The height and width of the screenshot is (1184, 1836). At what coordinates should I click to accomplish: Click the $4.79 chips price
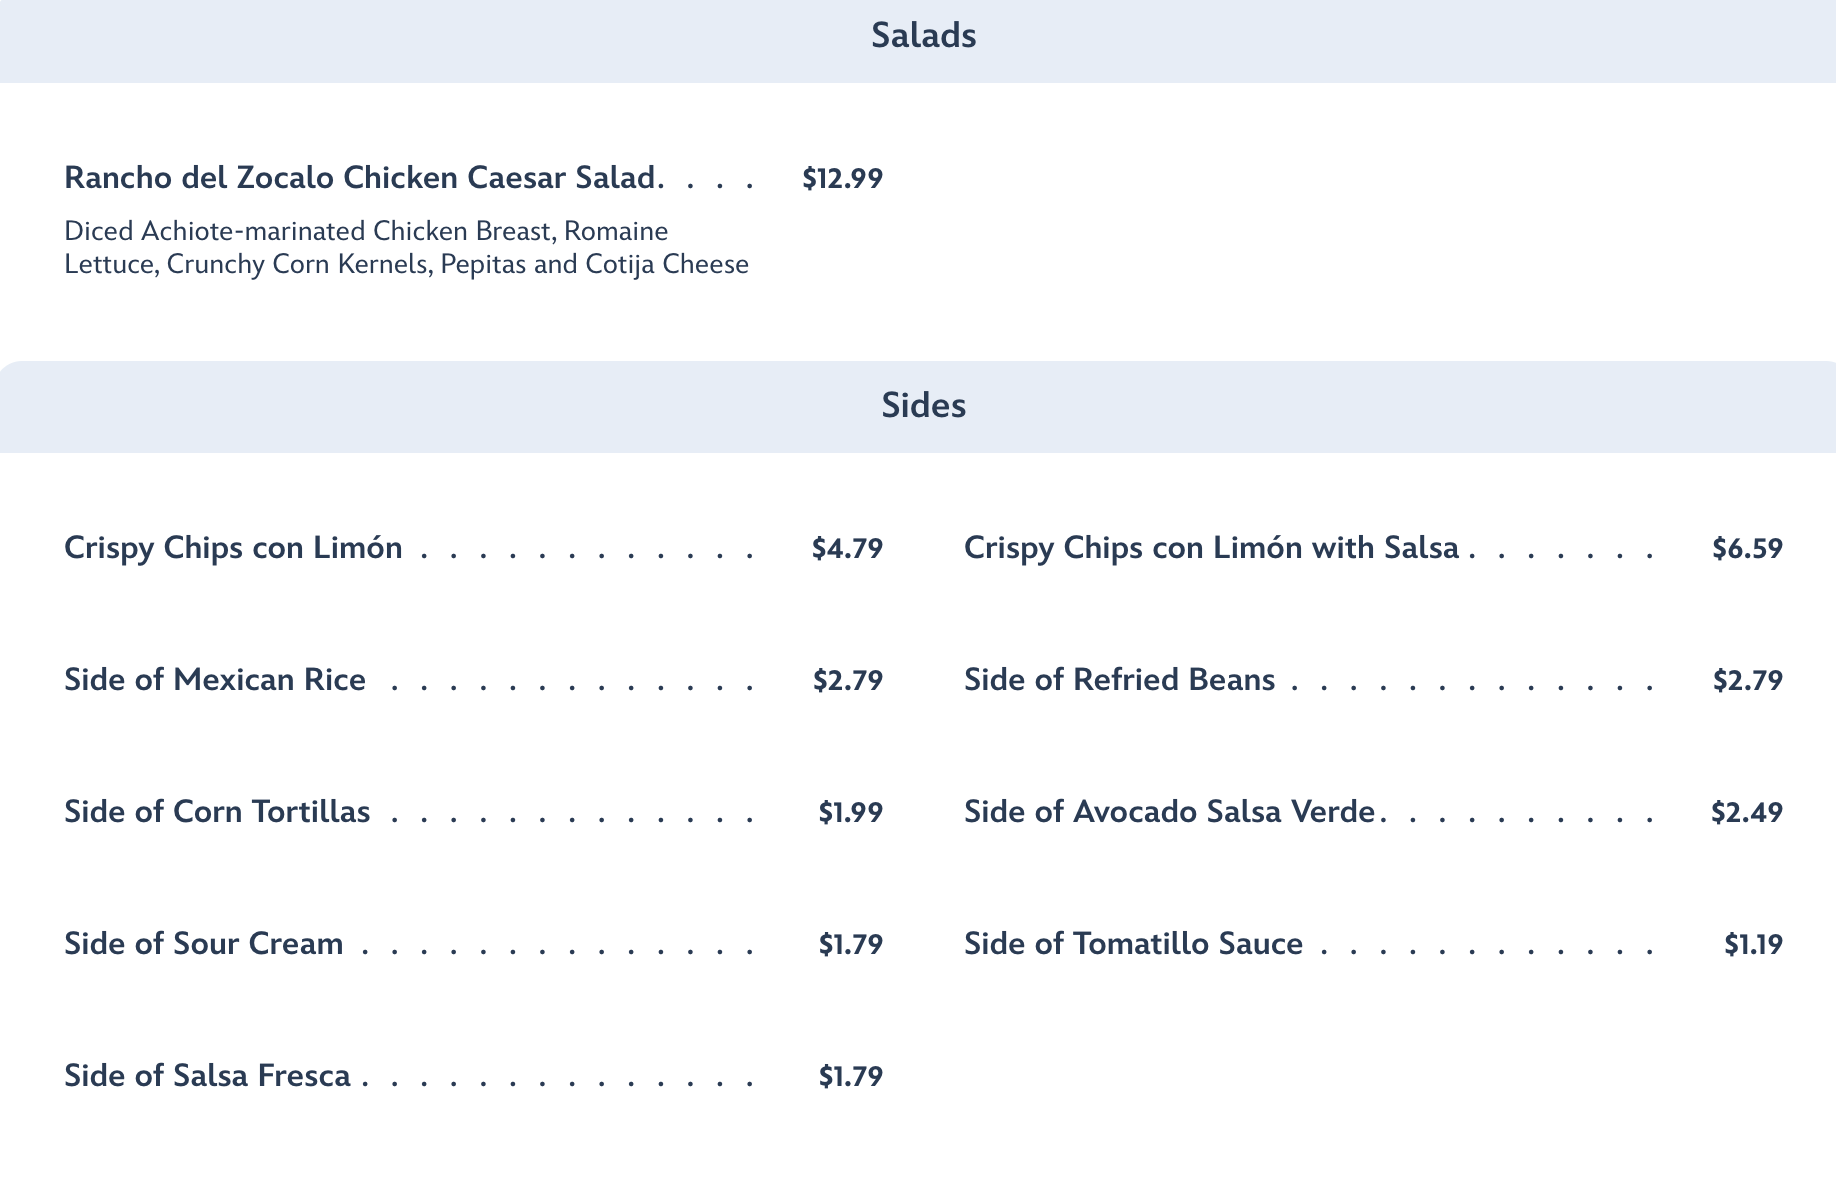click(x=847, y=549)
